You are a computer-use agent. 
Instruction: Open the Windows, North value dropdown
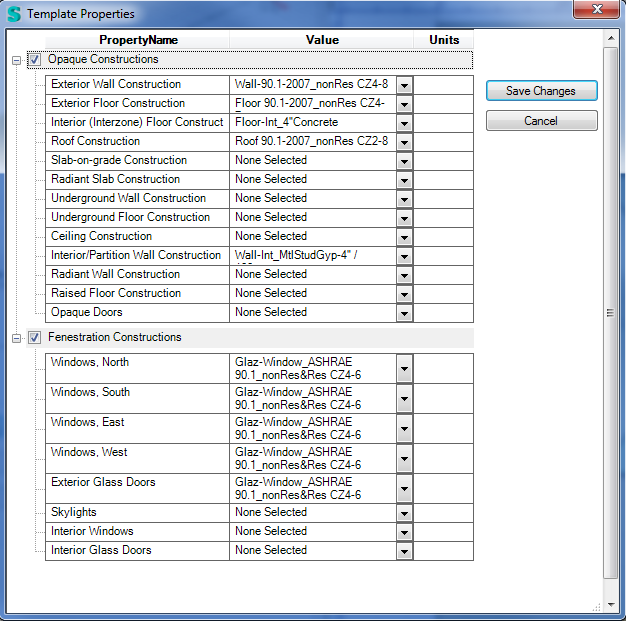coord(404,368)
